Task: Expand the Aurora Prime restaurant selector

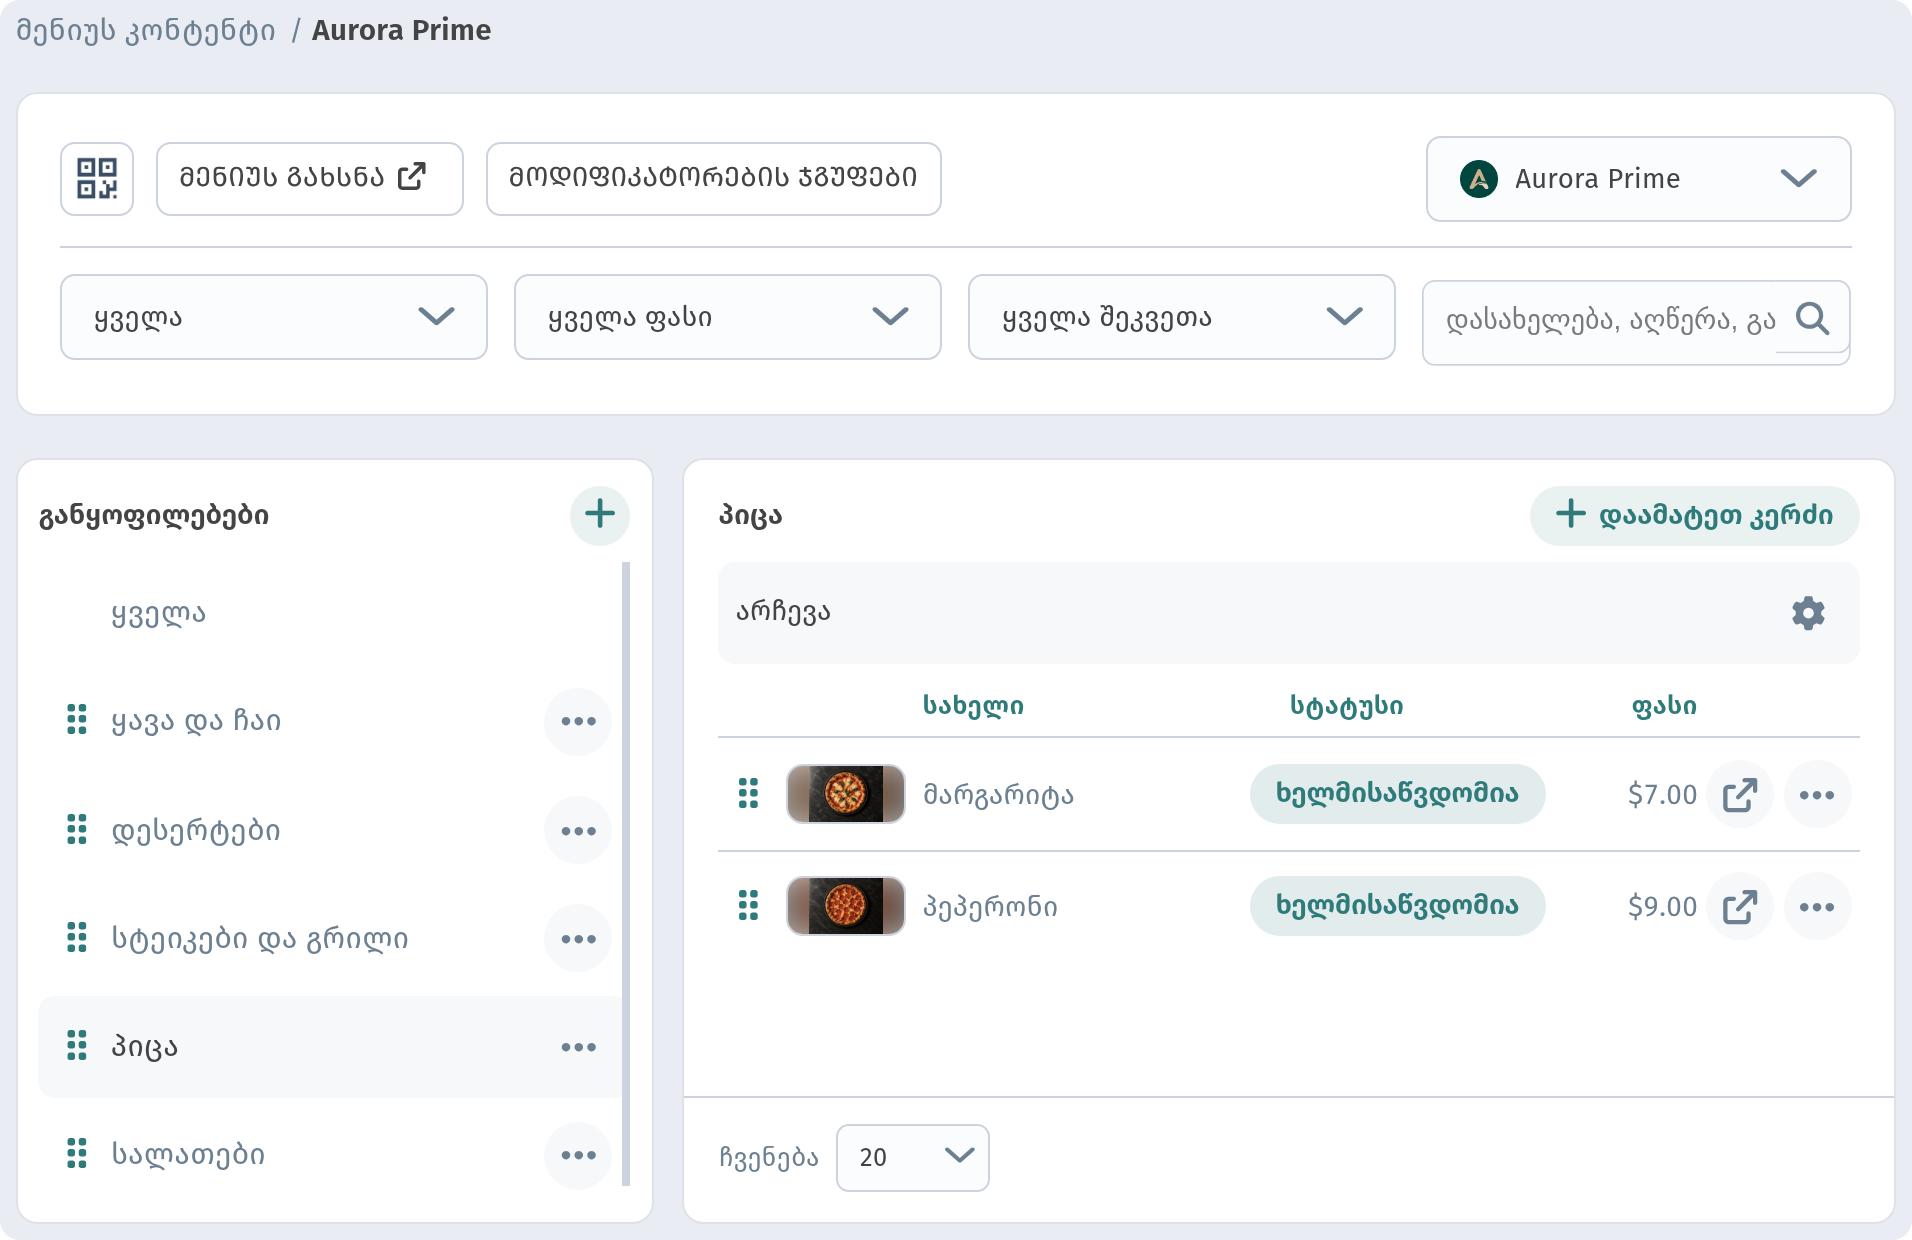Action: pyautogui.click(x=1638, y=179)
